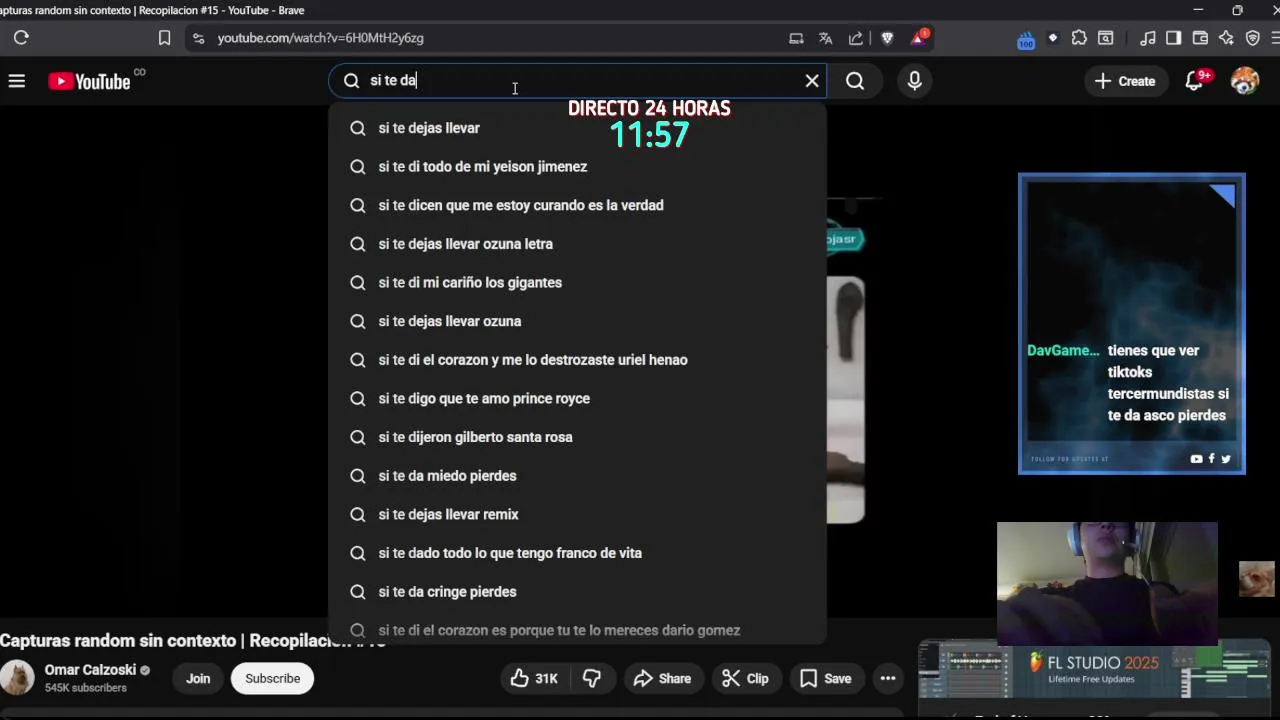Bookmark this page icon
This screenshot has height=720, width=1280.
tap(164, 38)
